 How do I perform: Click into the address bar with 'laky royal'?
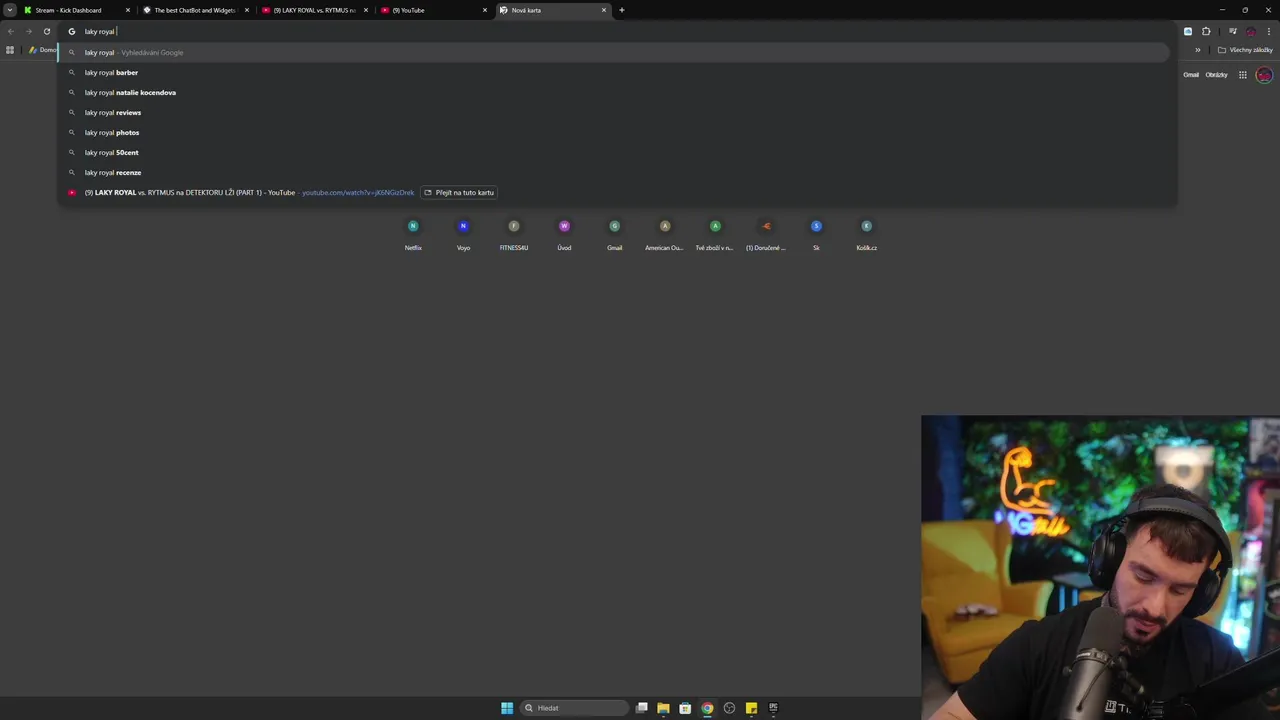click(617, 31)
